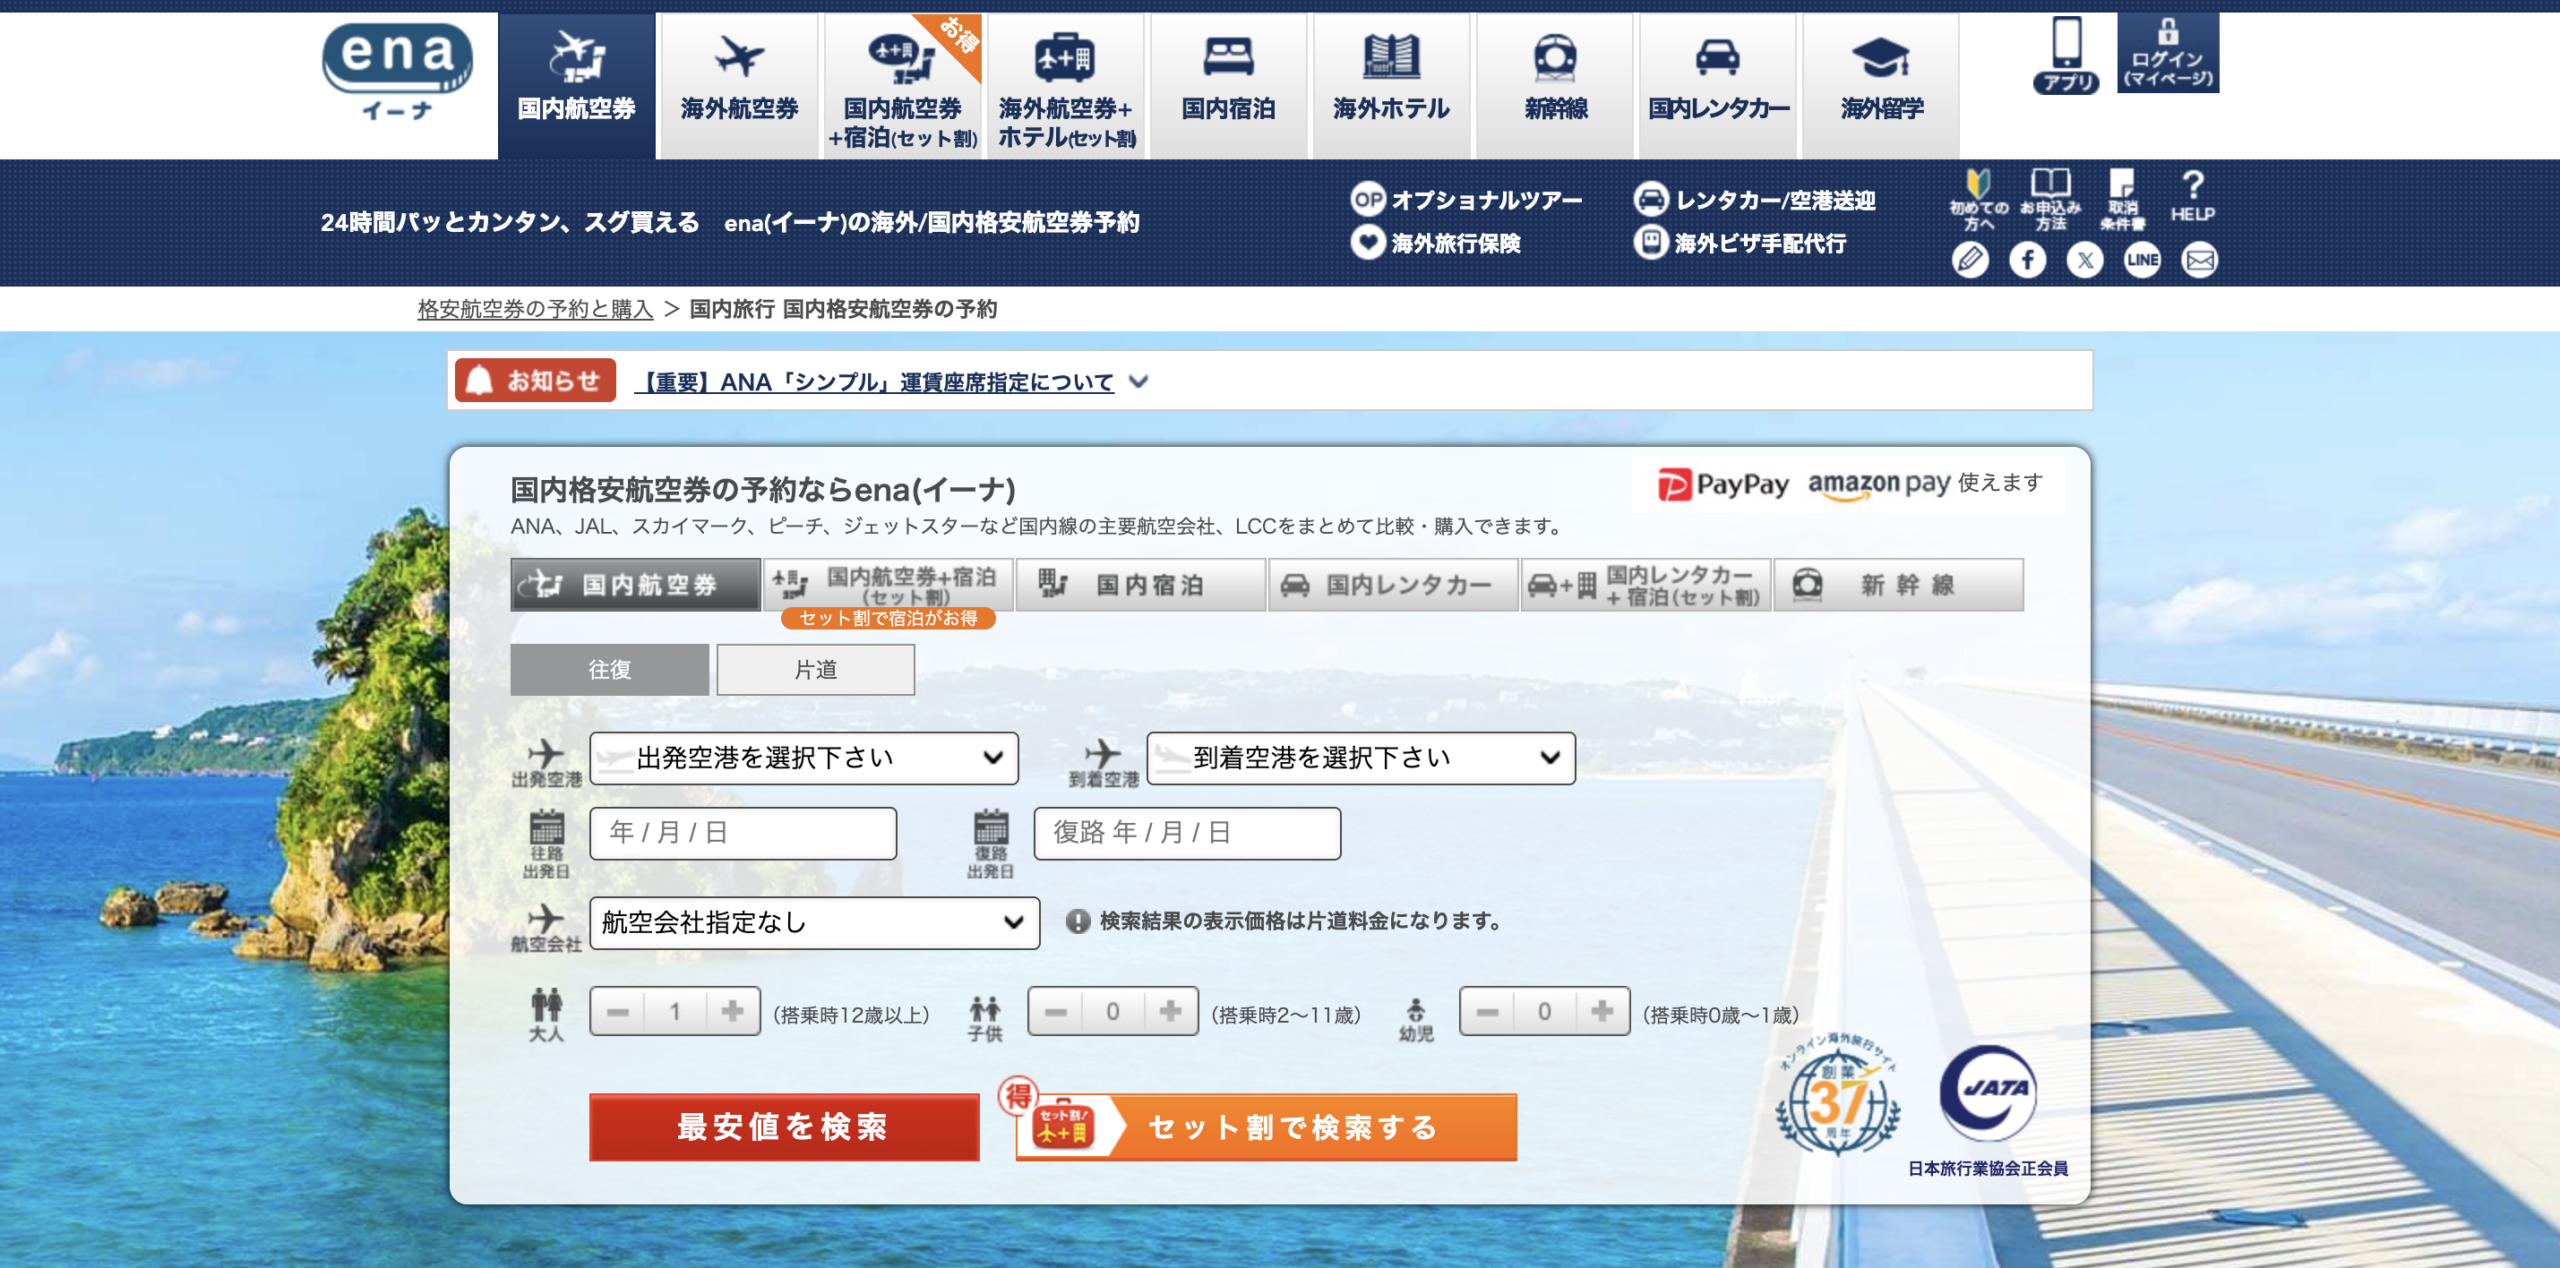Open 海外旅行保険 link
Image resolution: width=2560 pixels, height=1268 pixels.
pyautogui.click(x=1436, y=243)
